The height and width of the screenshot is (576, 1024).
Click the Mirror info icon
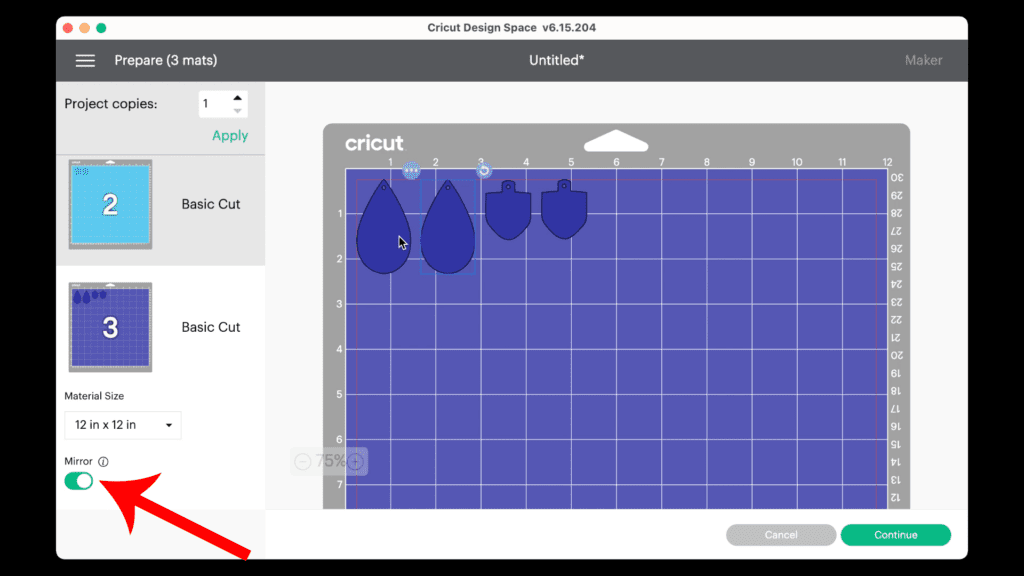103,462
